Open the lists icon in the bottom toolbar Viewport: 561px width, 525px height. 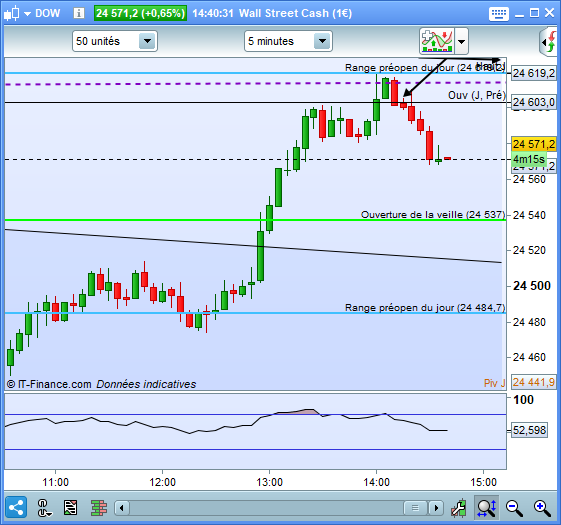click(x=70, y=507)
